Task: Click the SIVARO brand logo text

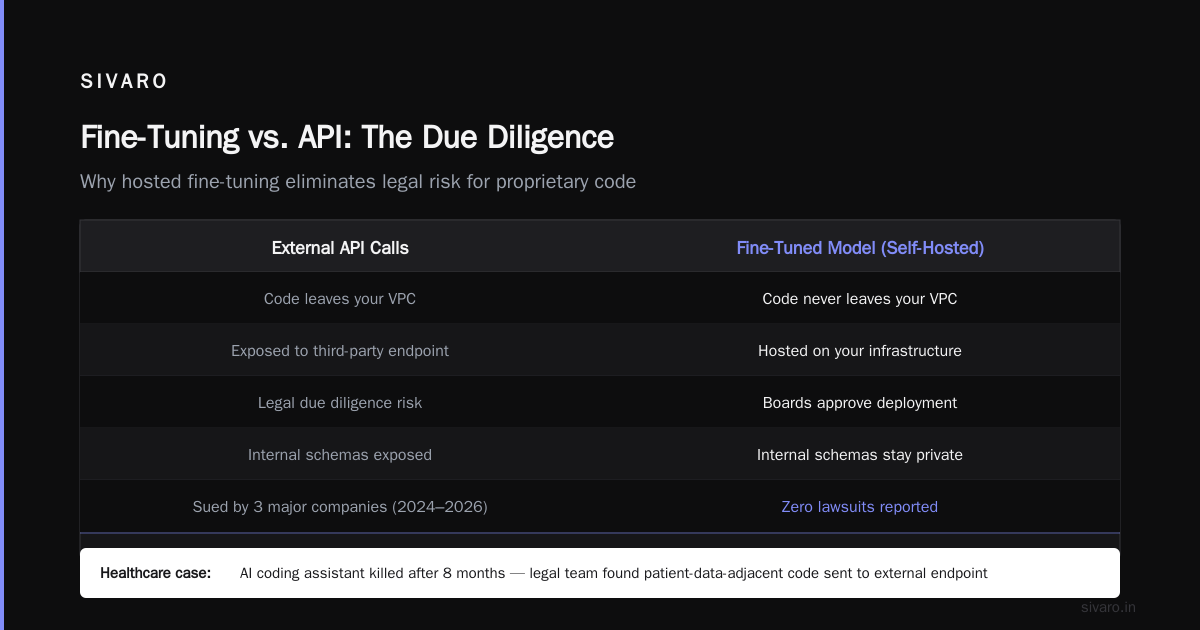Action: [124, 82]
